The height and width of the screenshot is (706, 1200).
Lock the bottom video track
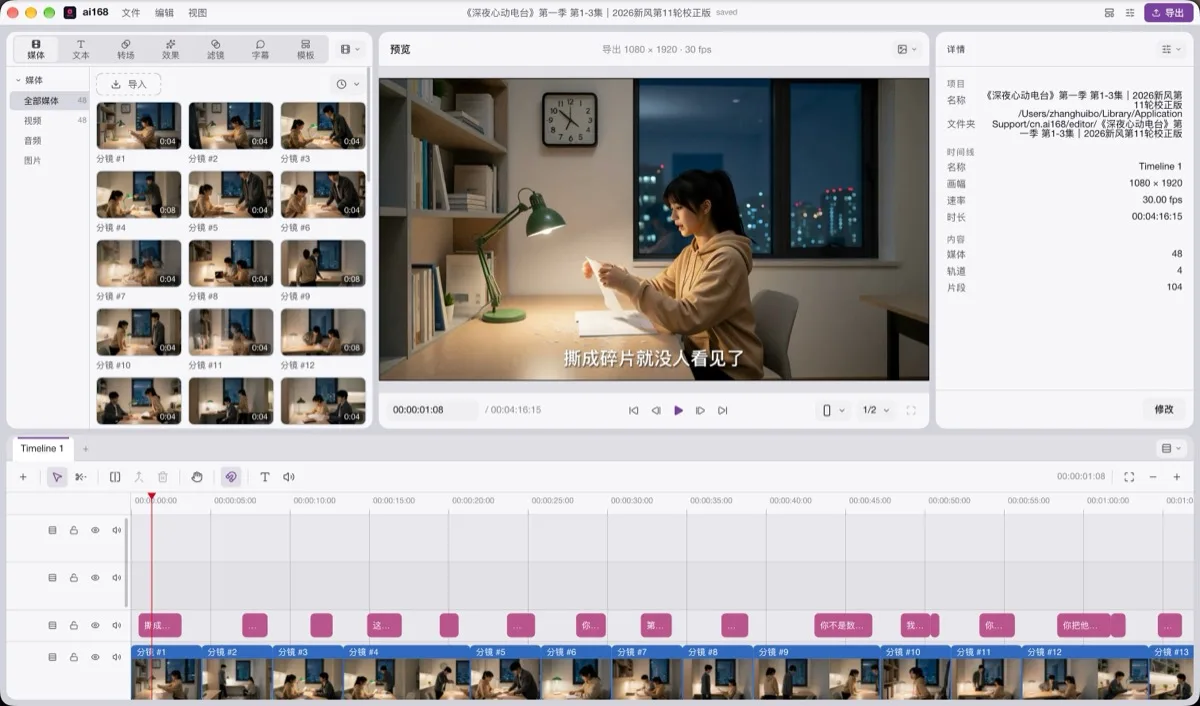74,657
